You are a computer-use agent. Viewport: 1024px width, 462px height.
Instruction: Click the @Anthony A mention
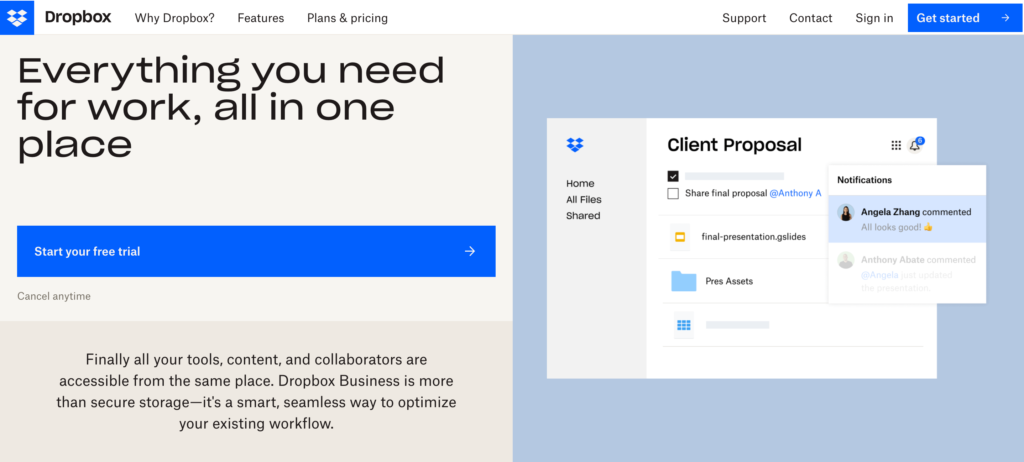click(x=795, y=193)
